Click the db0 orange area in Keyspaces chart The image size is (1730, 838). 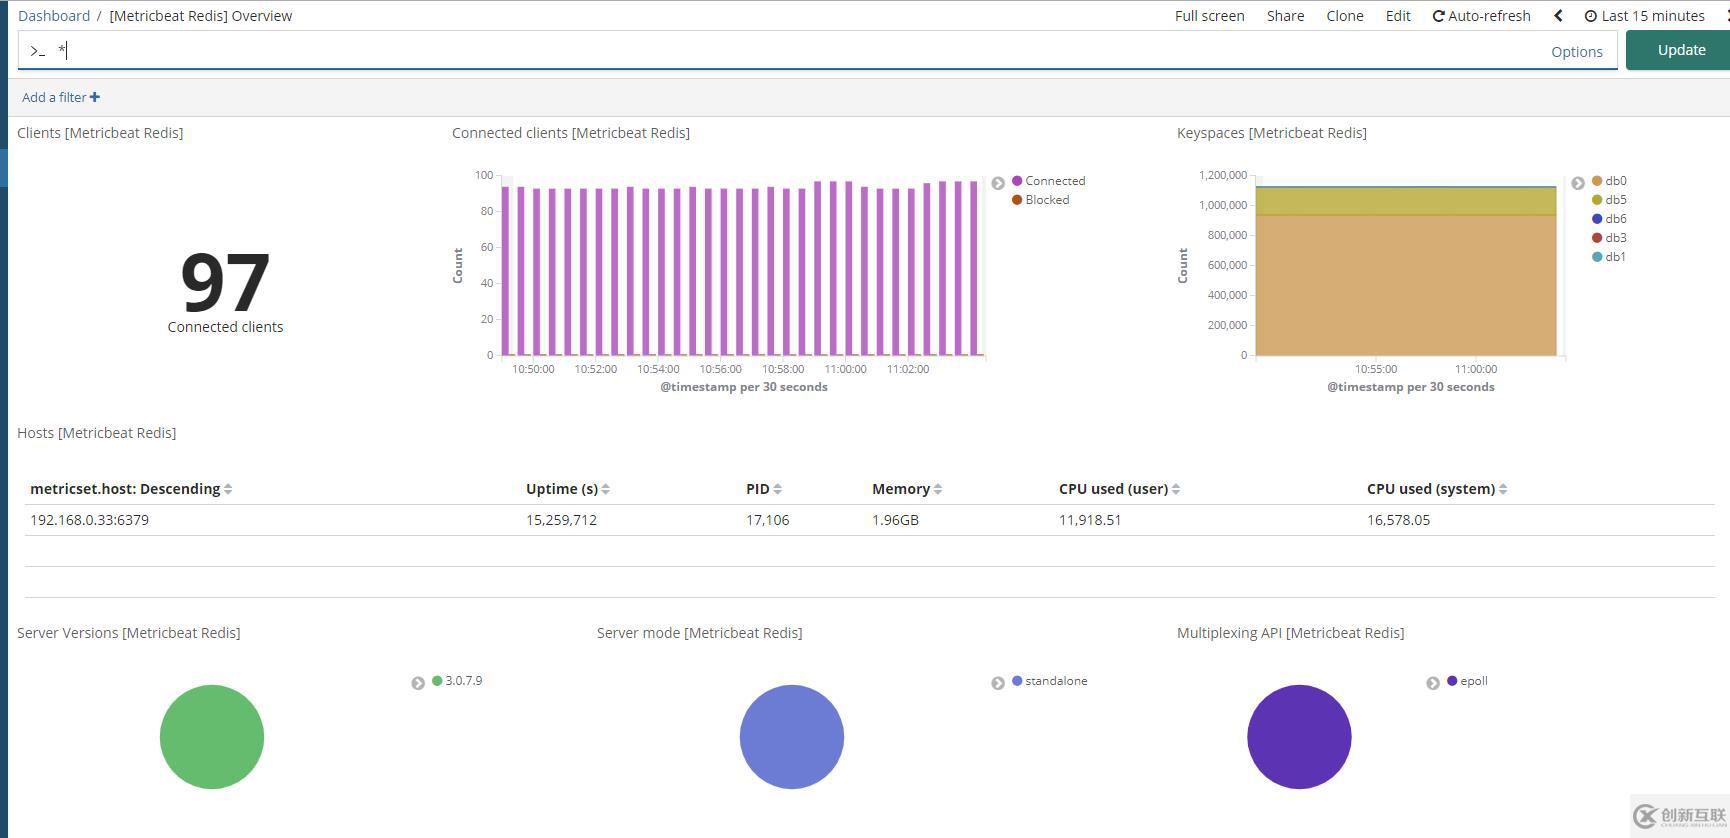(x=1406, y=285)
